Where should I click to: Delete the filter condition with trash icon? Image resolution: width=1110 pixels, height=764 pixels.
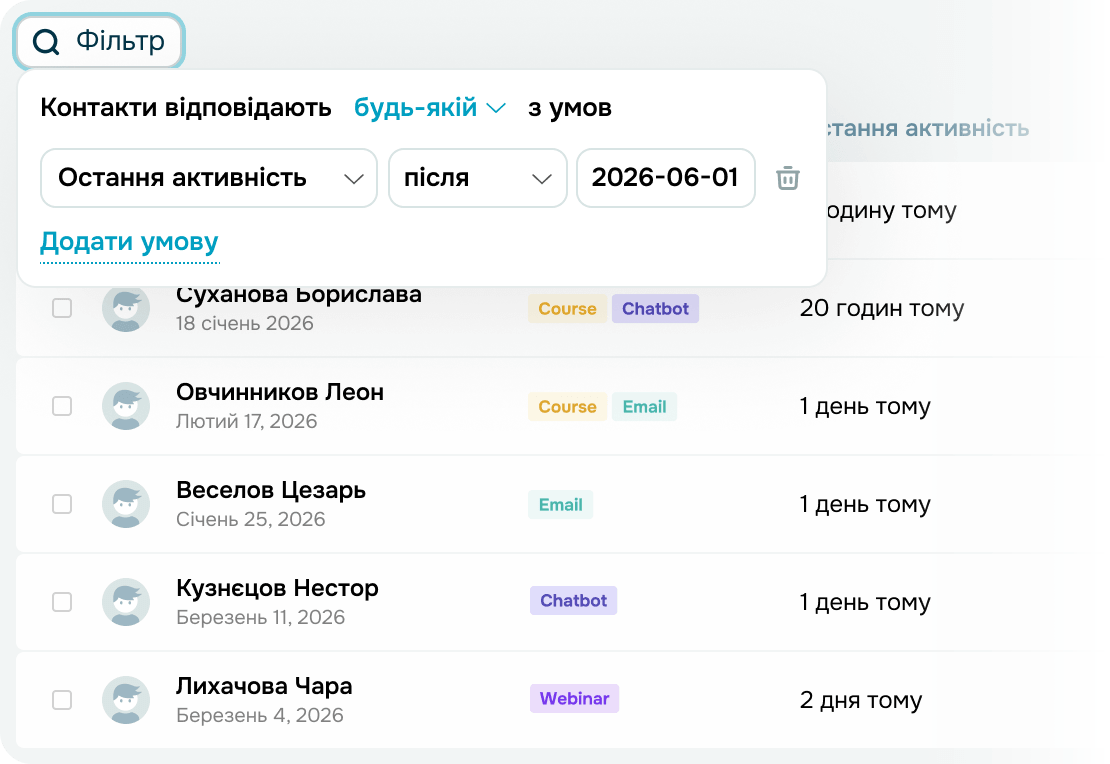pyautogui.click(x=788, y=178)
